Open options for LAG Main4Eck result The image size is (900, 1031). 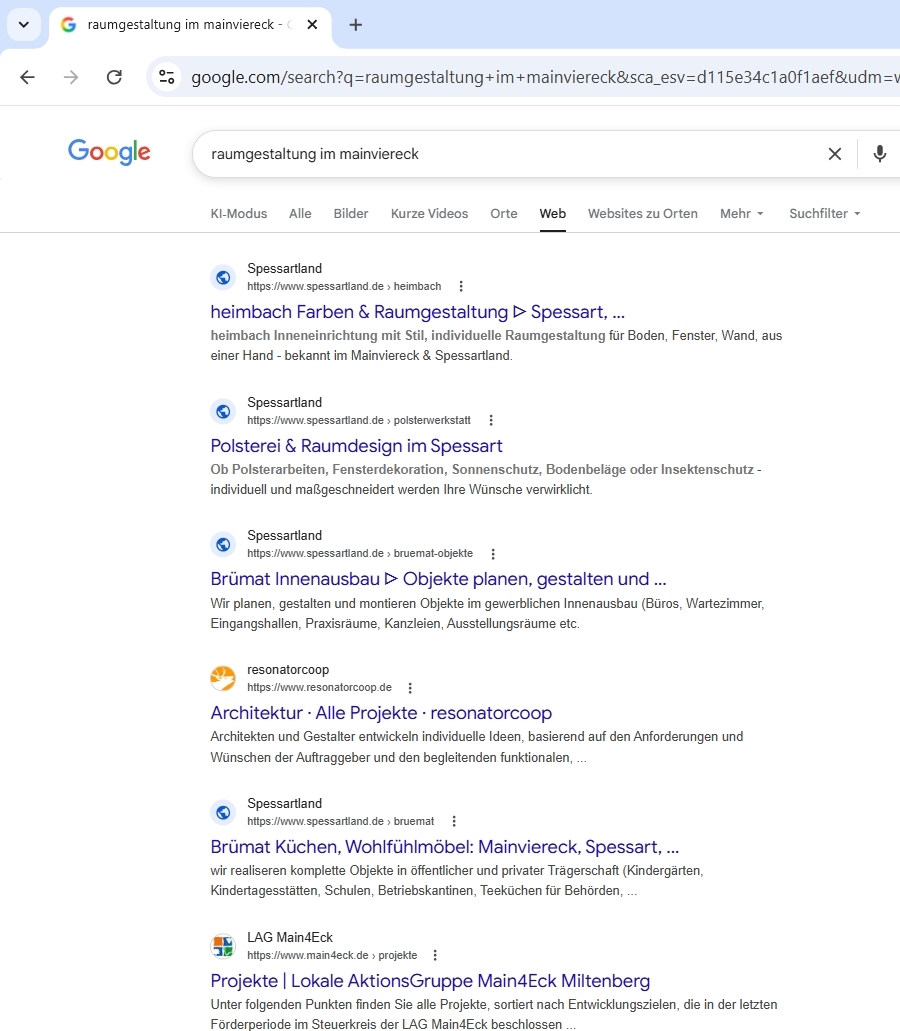(x=435, y=956)
